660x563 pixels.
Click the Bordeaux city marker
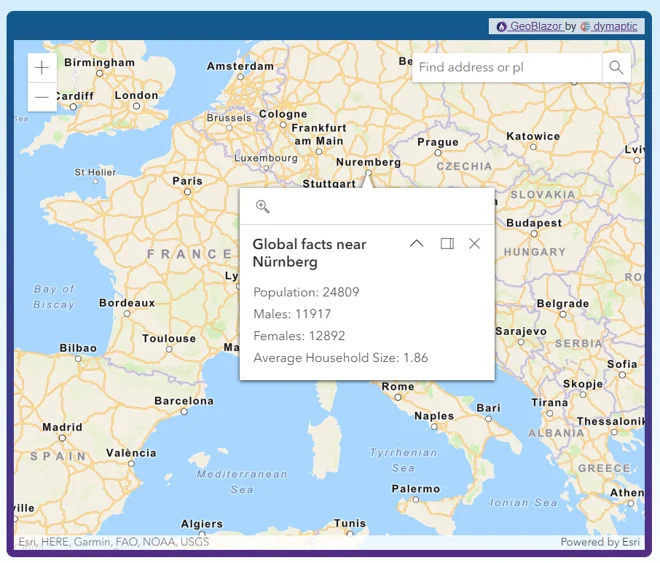[x=127, y=313]
